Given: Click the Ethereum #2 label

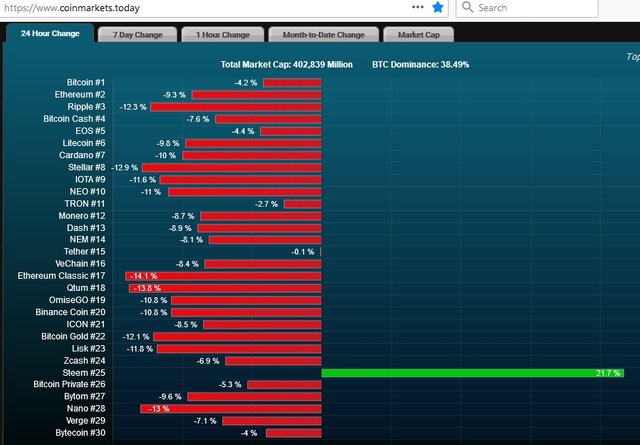Looking at the screenshot, I should click(x=80, y=95).
